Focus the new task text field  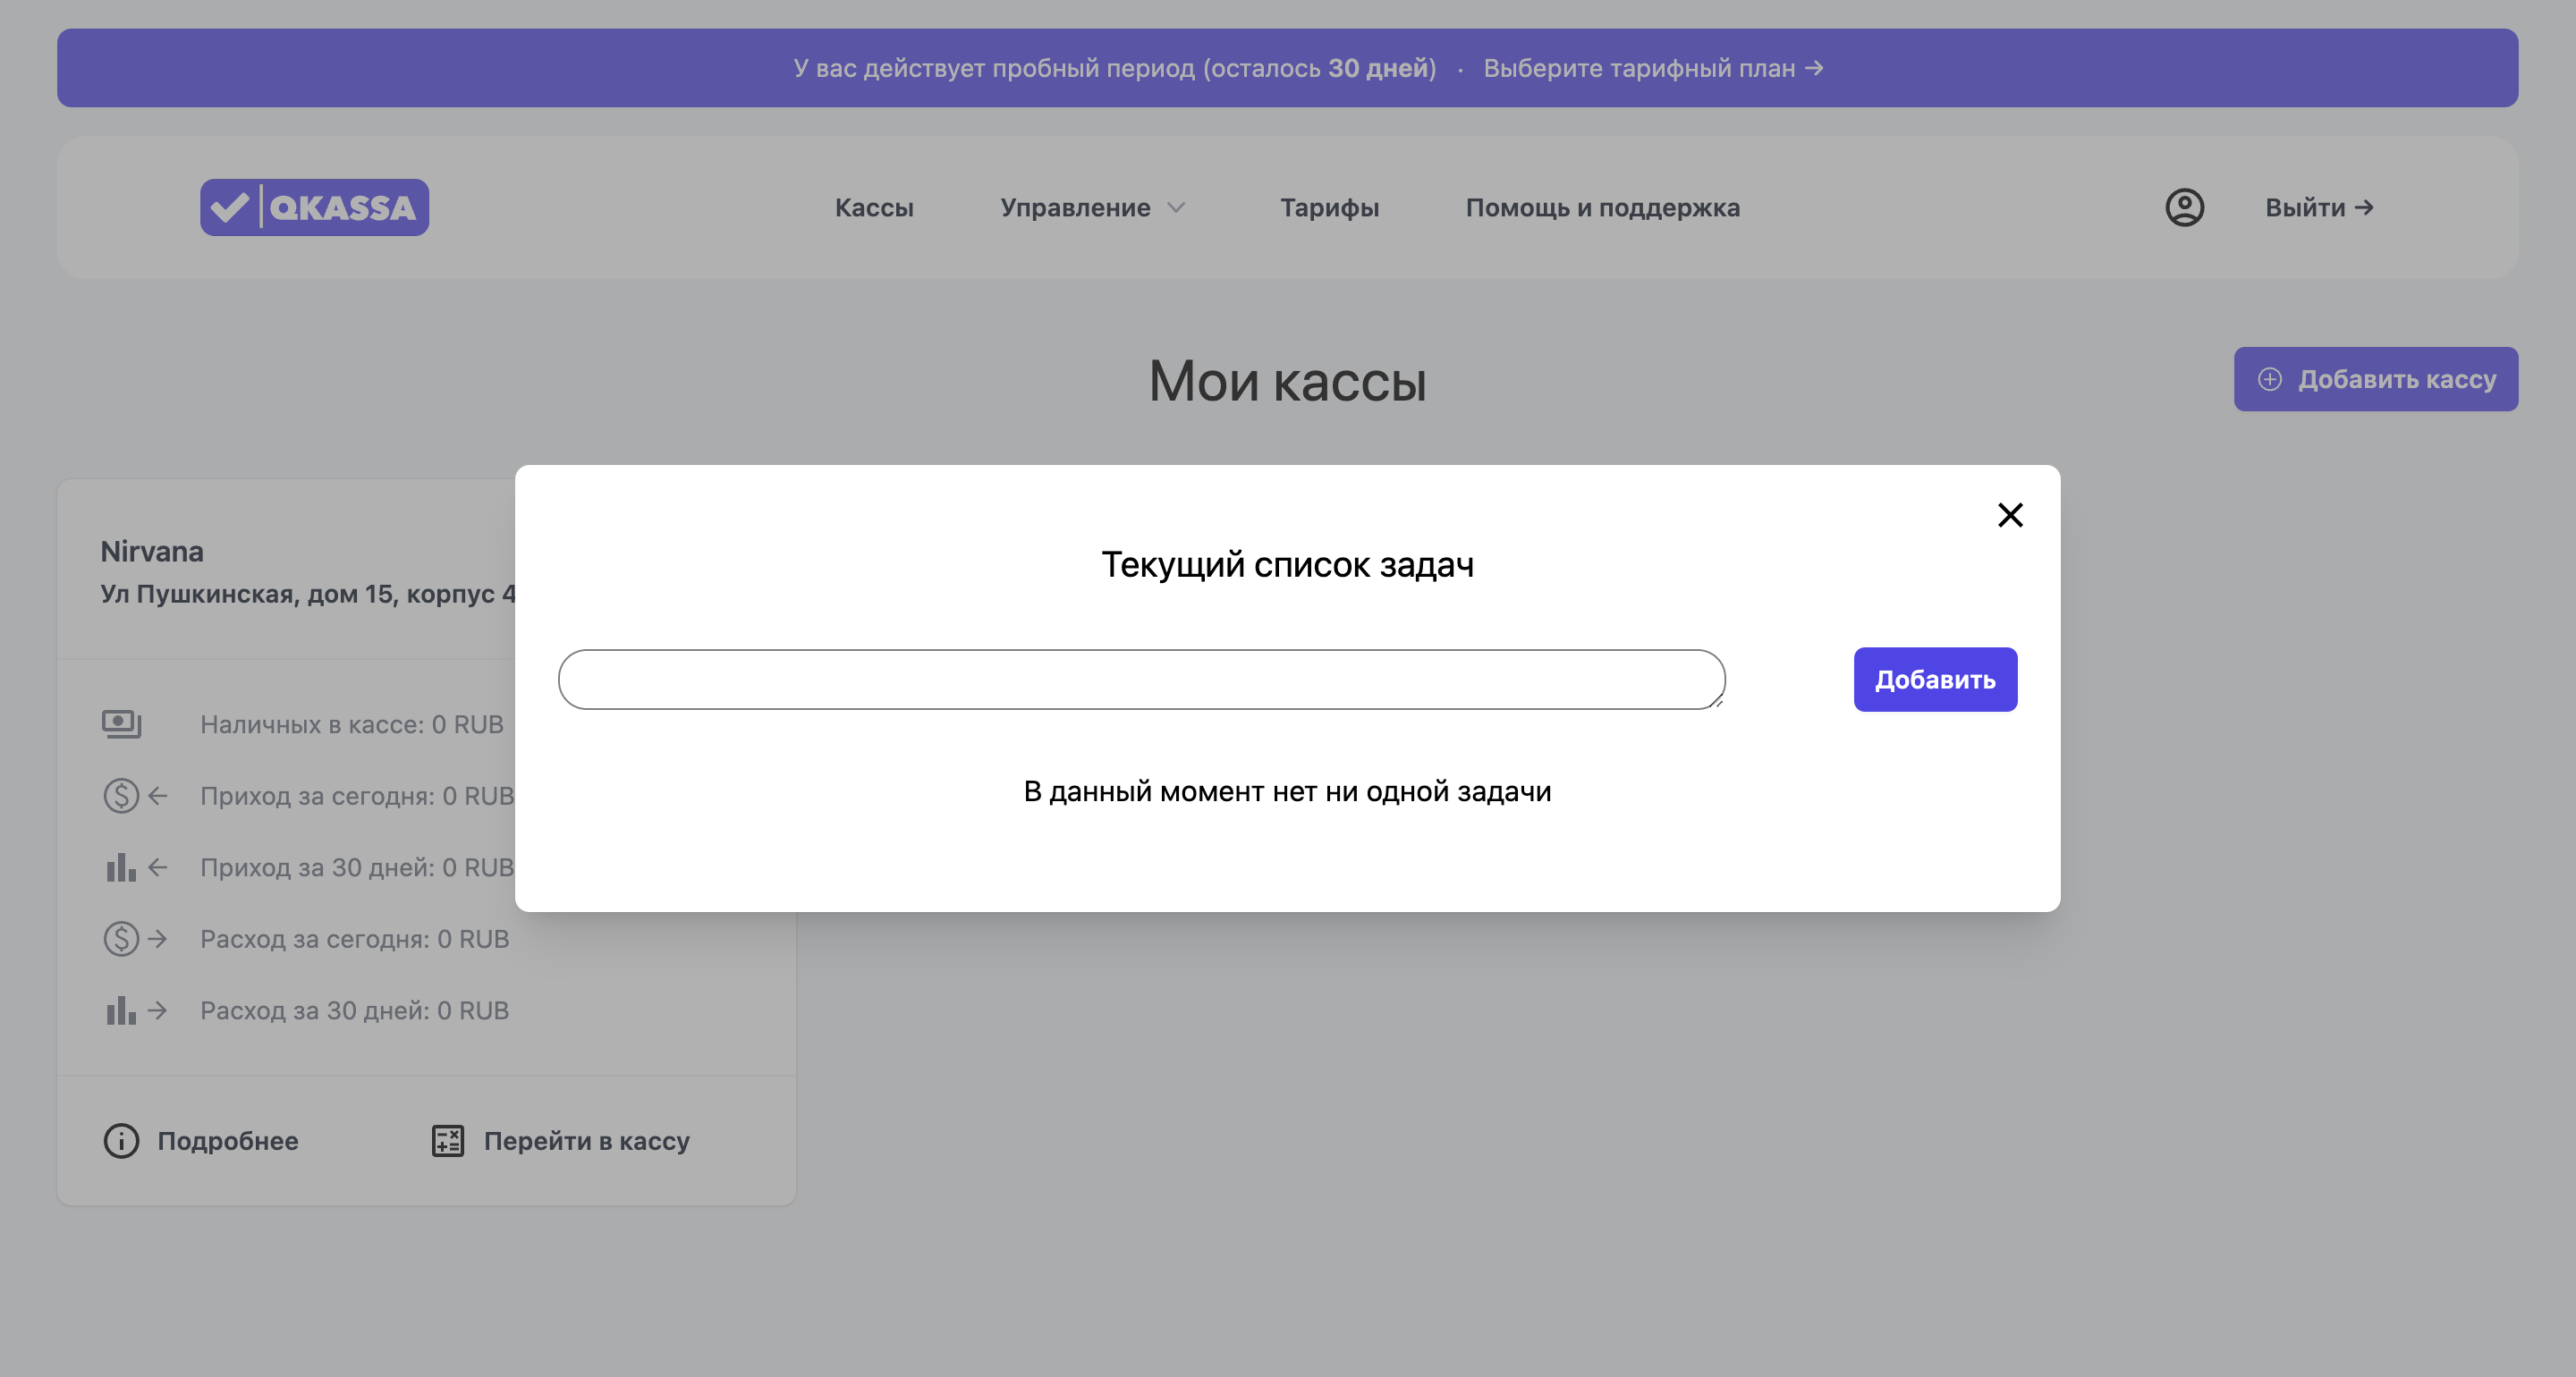pyautogui.click(x=1141, y=680)
